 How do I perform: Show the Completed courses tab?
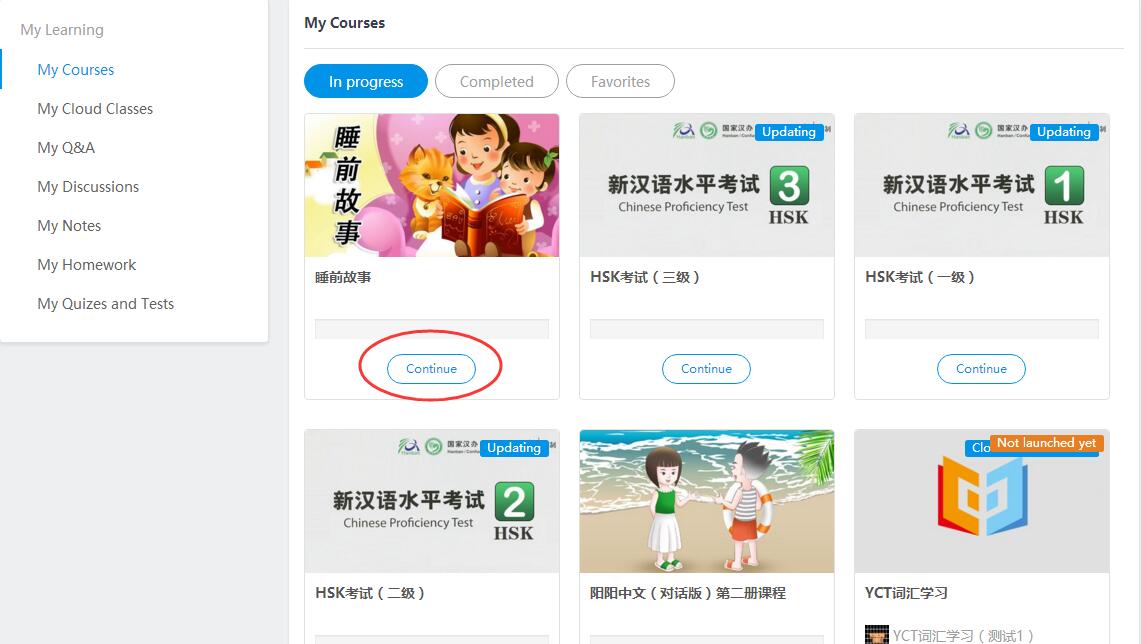[x=497, y=82]
